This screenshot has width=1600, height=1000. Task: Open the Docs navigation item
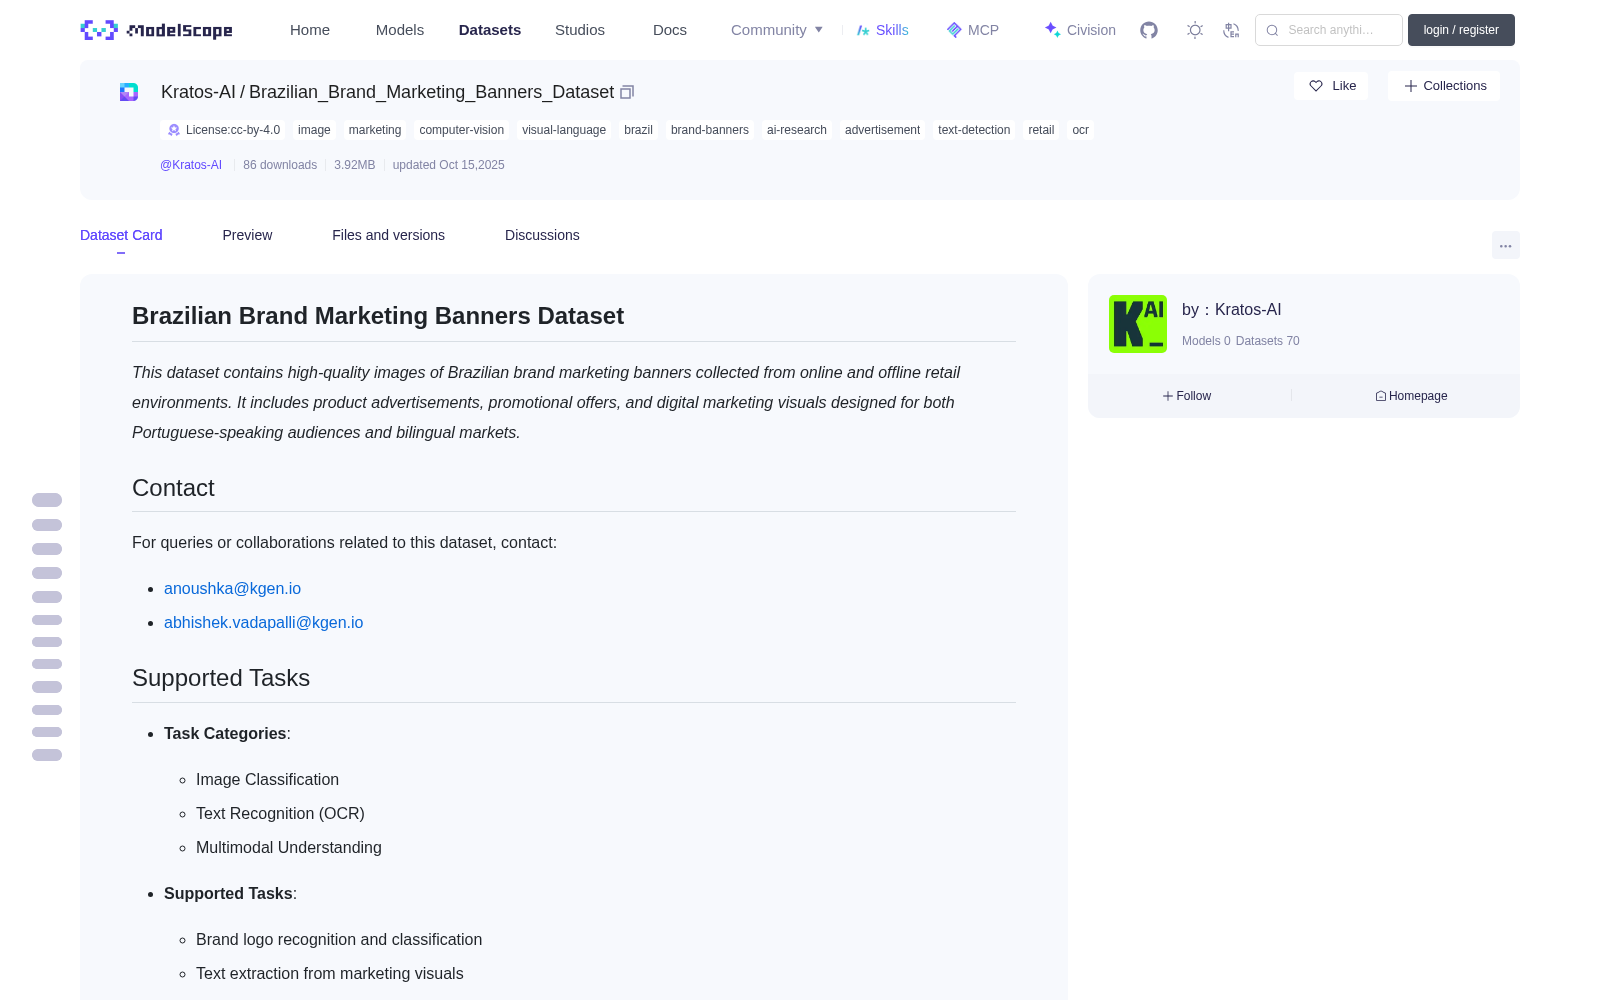point(670,30)
